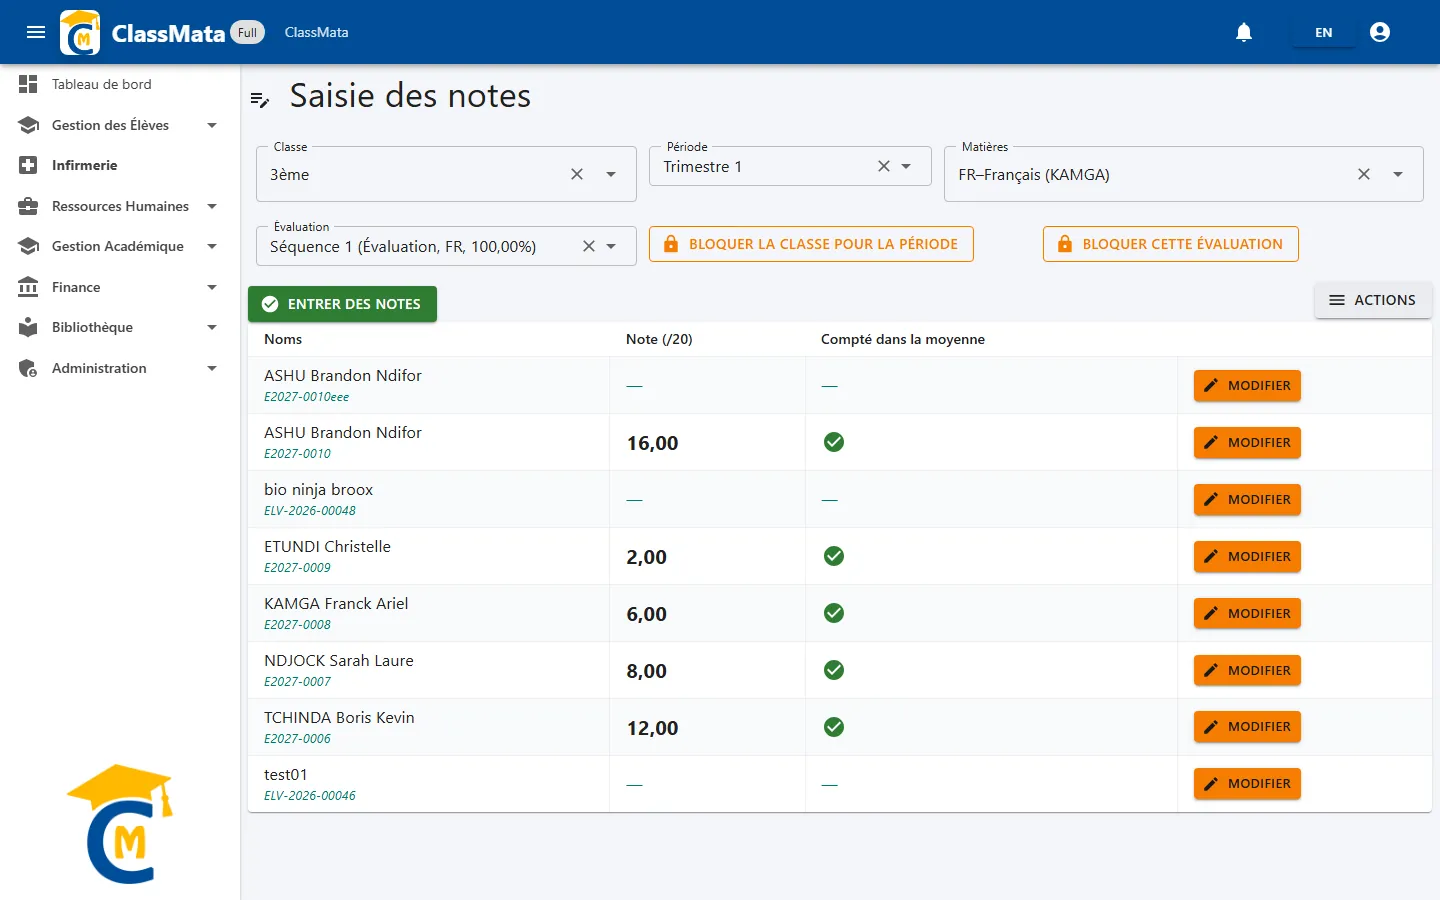Viewport: 1440px width, 900px height.
Task: Expand the Ressources Humaines menu
Action: [212, 206]
